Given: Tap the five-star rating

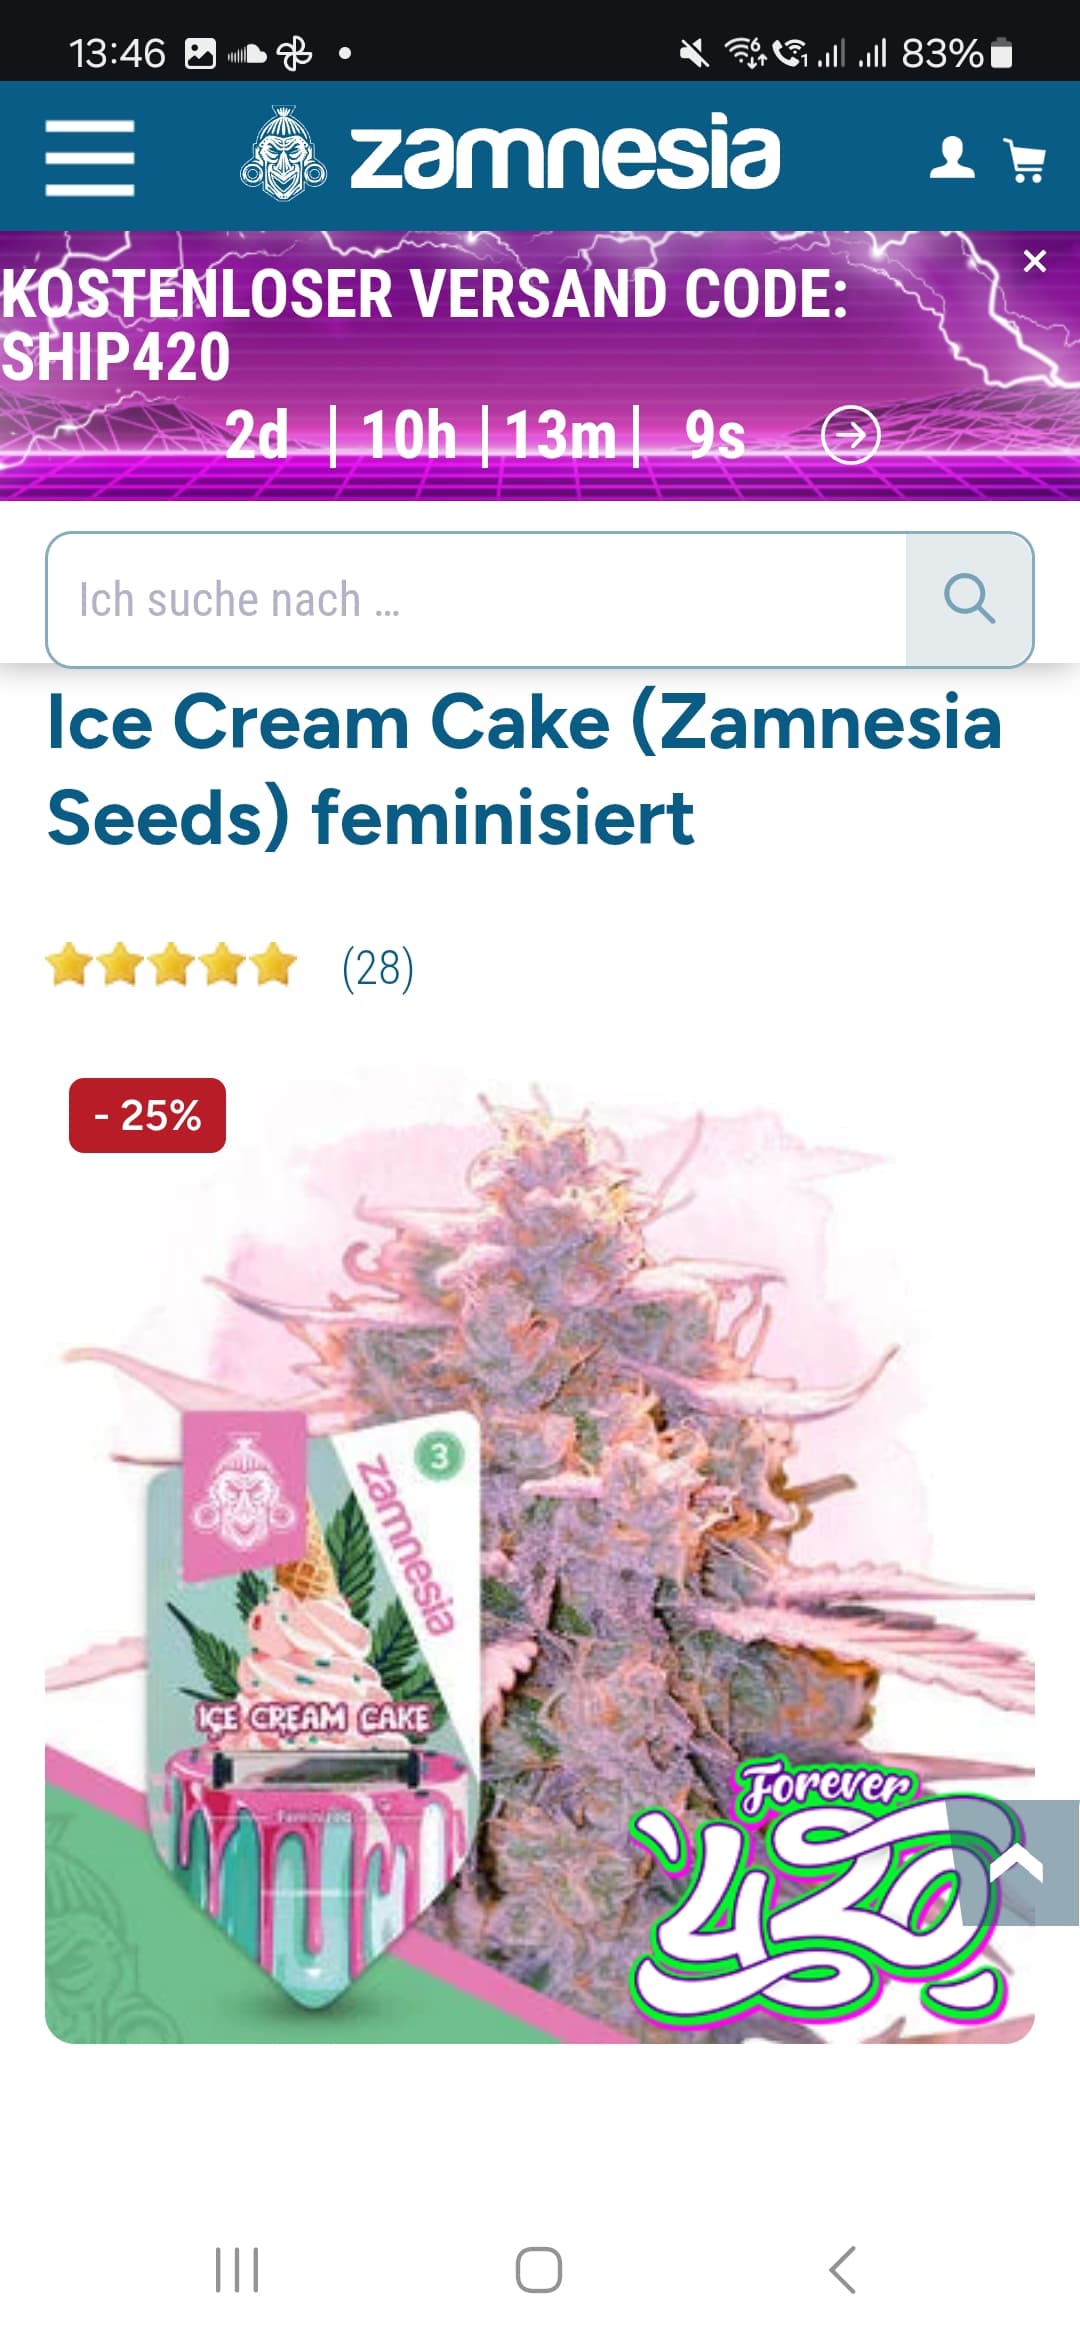Looking at the screenshot, I should [x=171, y=966].
